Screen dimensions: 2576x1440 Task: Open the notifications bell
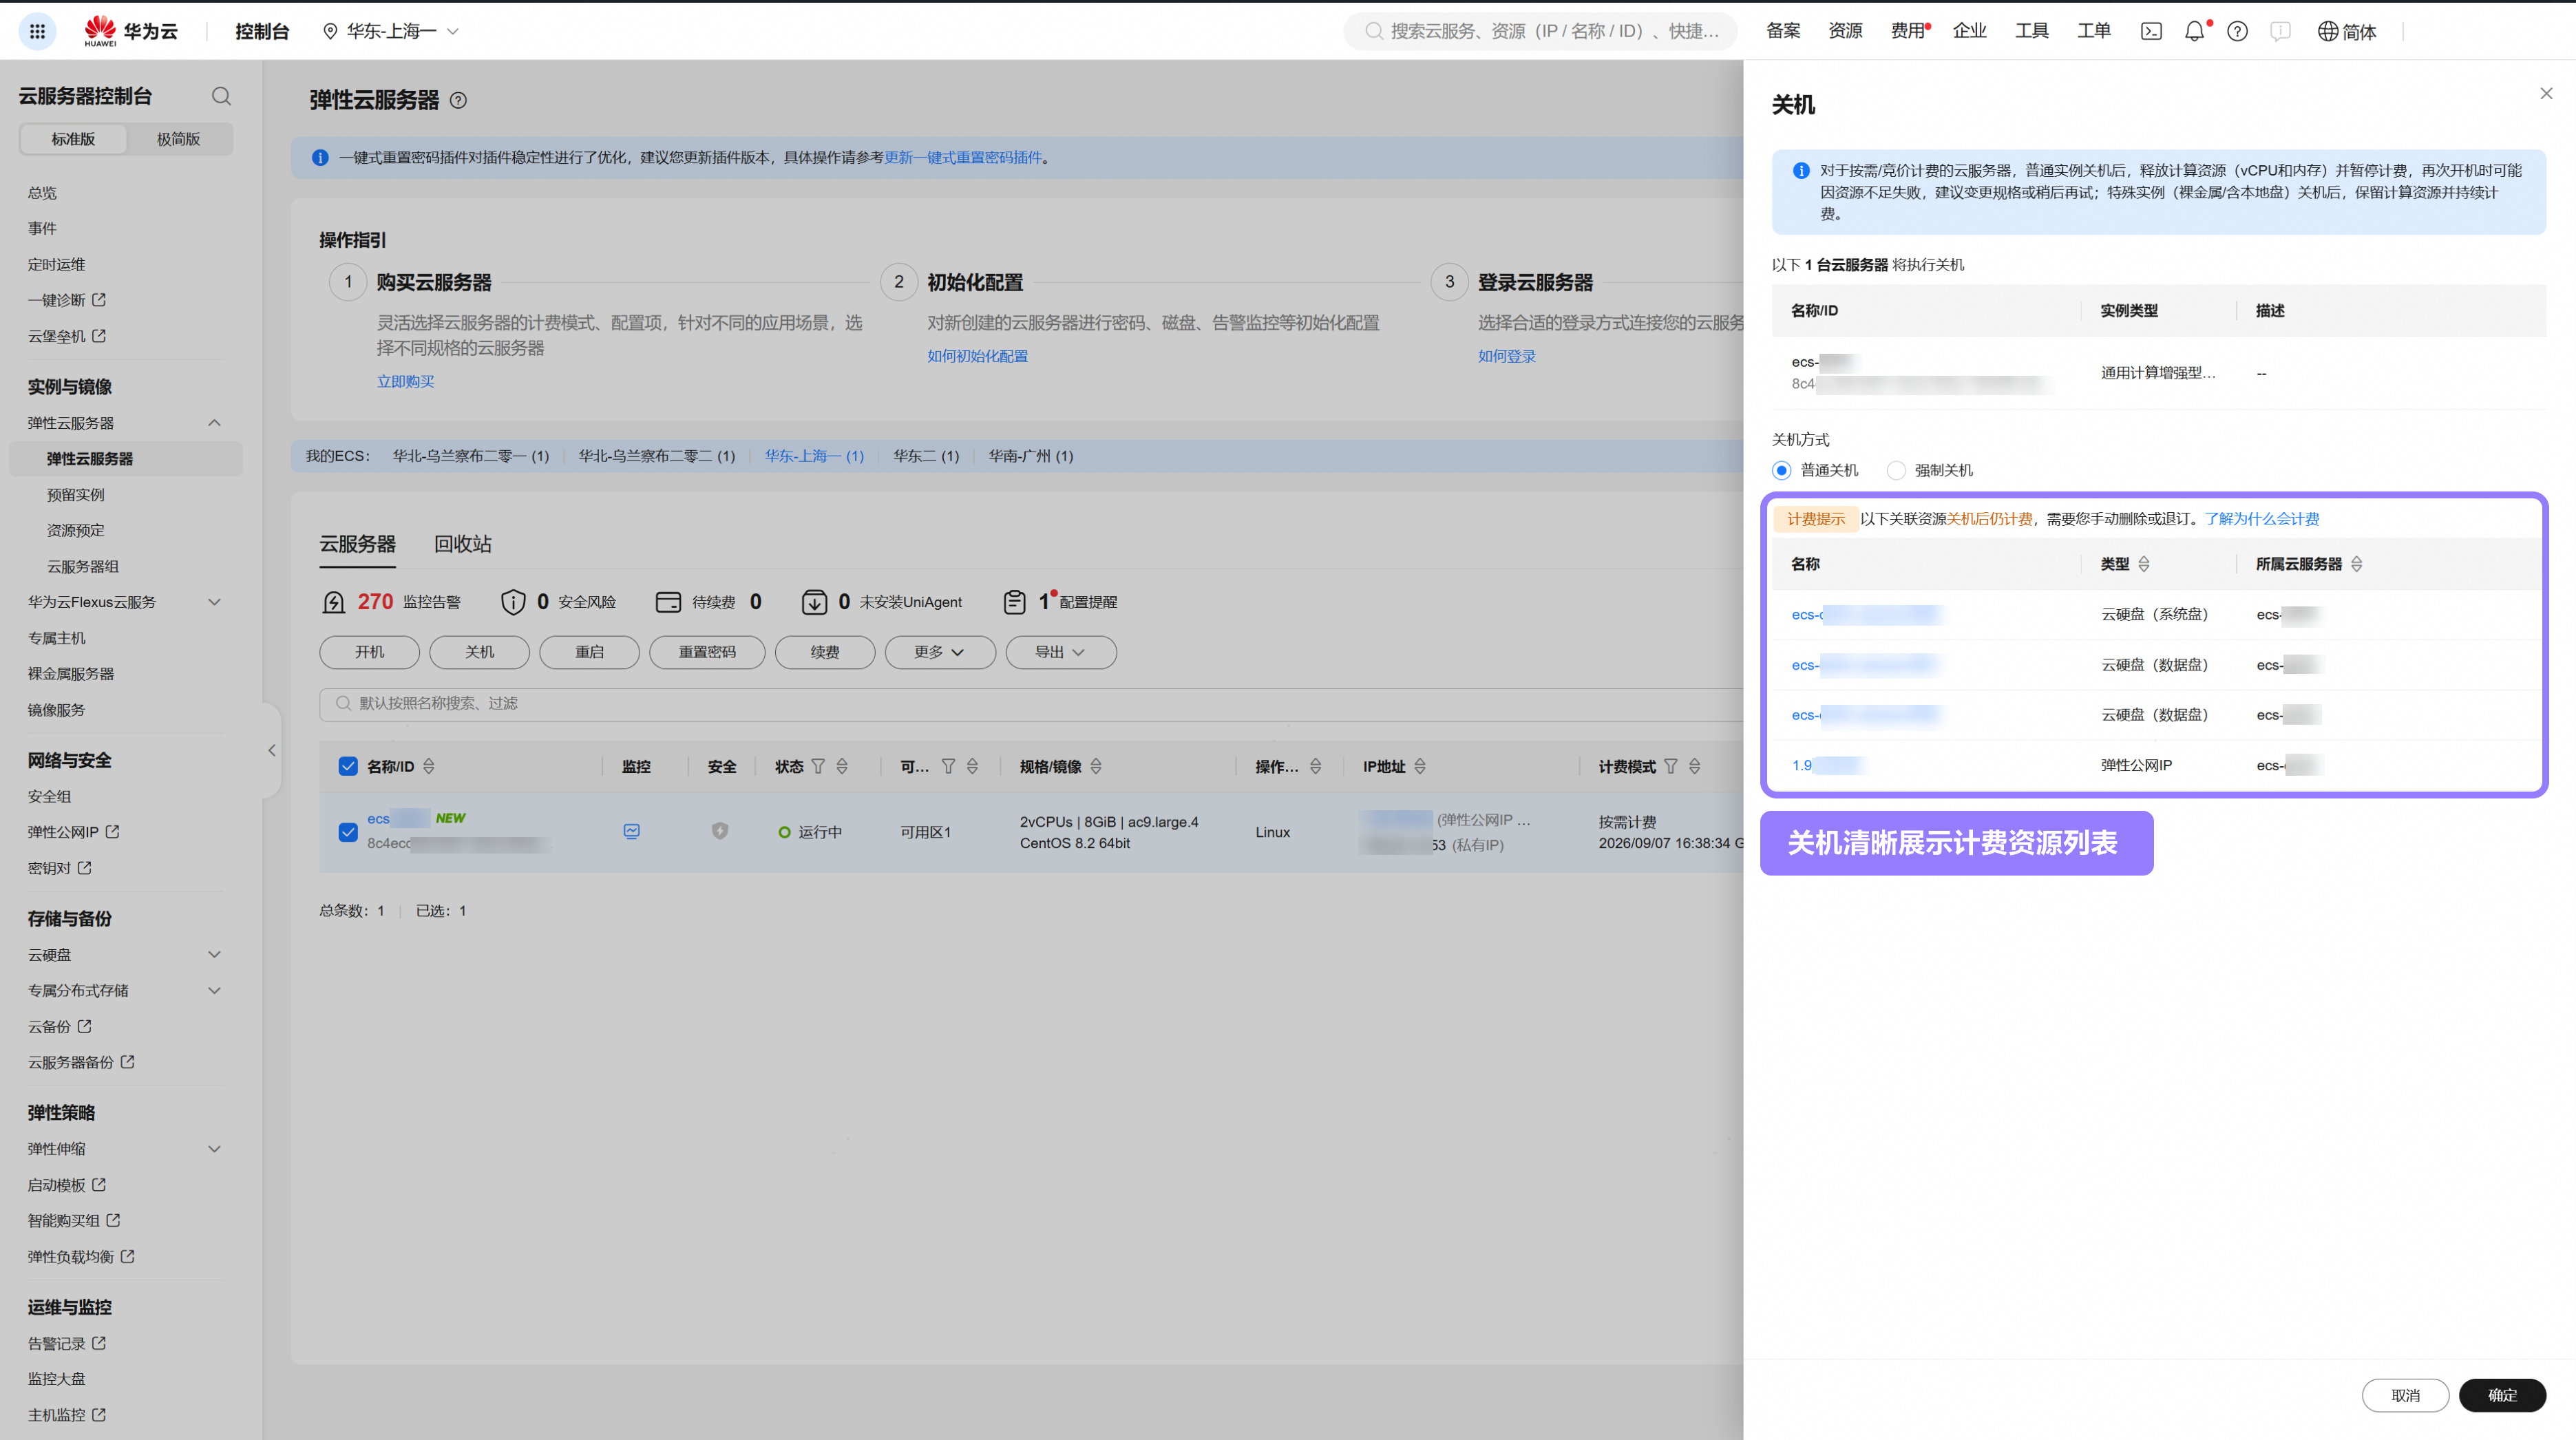click(x=2194, y=31)
